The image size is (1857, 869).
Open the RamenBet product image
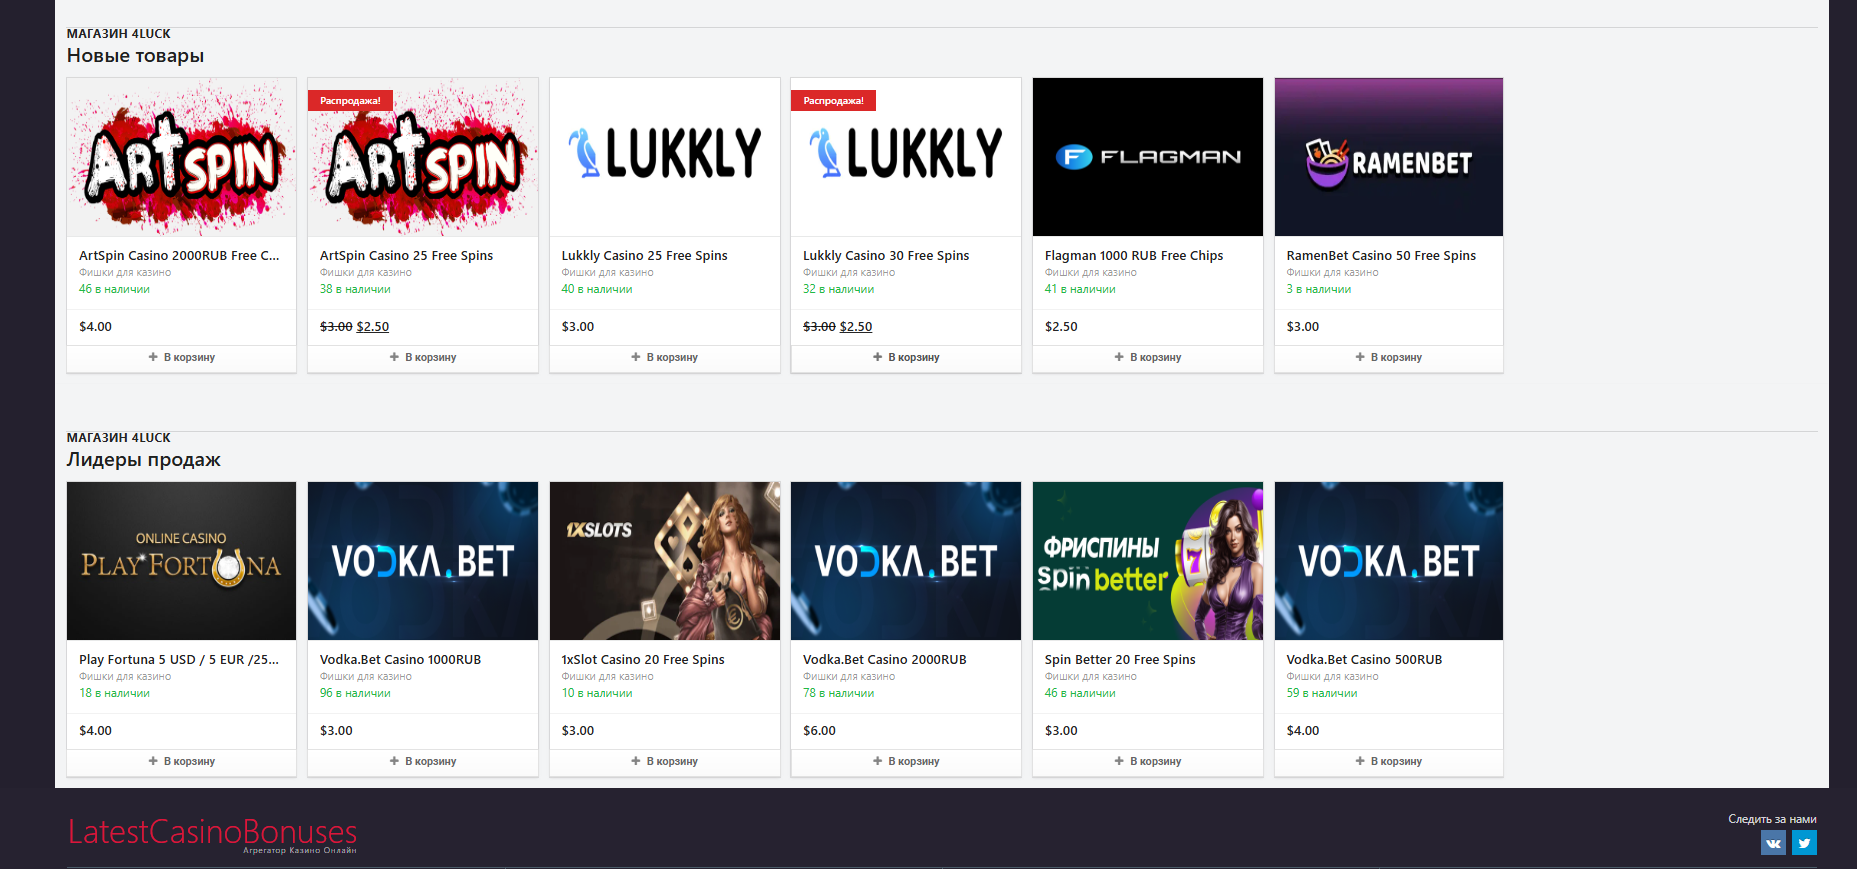1388,157
